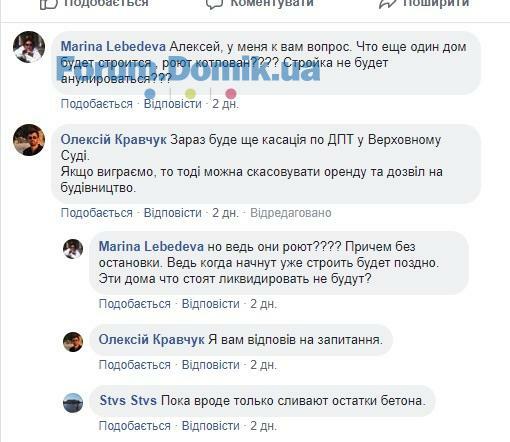Open Marina Lebedeva name link in first comment
This screenshot has width=510, height=442.
pyautogui.click(x=113, y=47)
